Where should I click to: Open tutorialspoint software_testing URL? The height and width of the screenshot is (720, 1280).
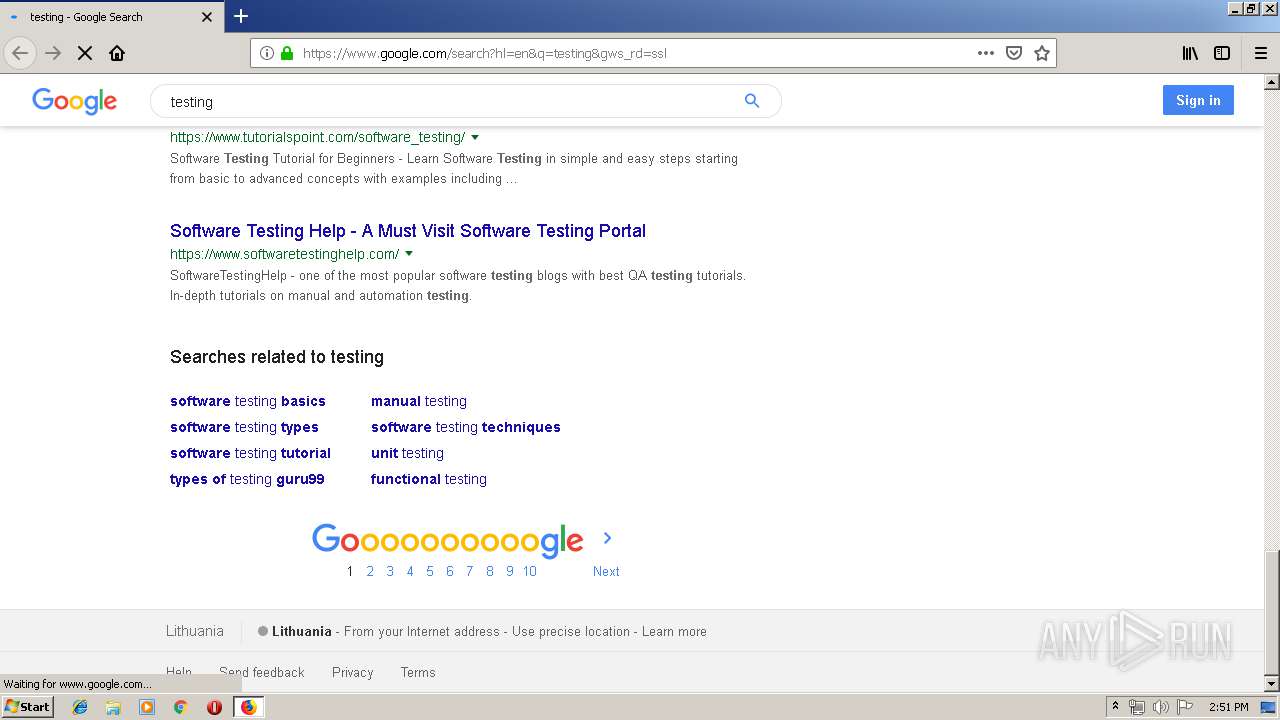point(317,137)
